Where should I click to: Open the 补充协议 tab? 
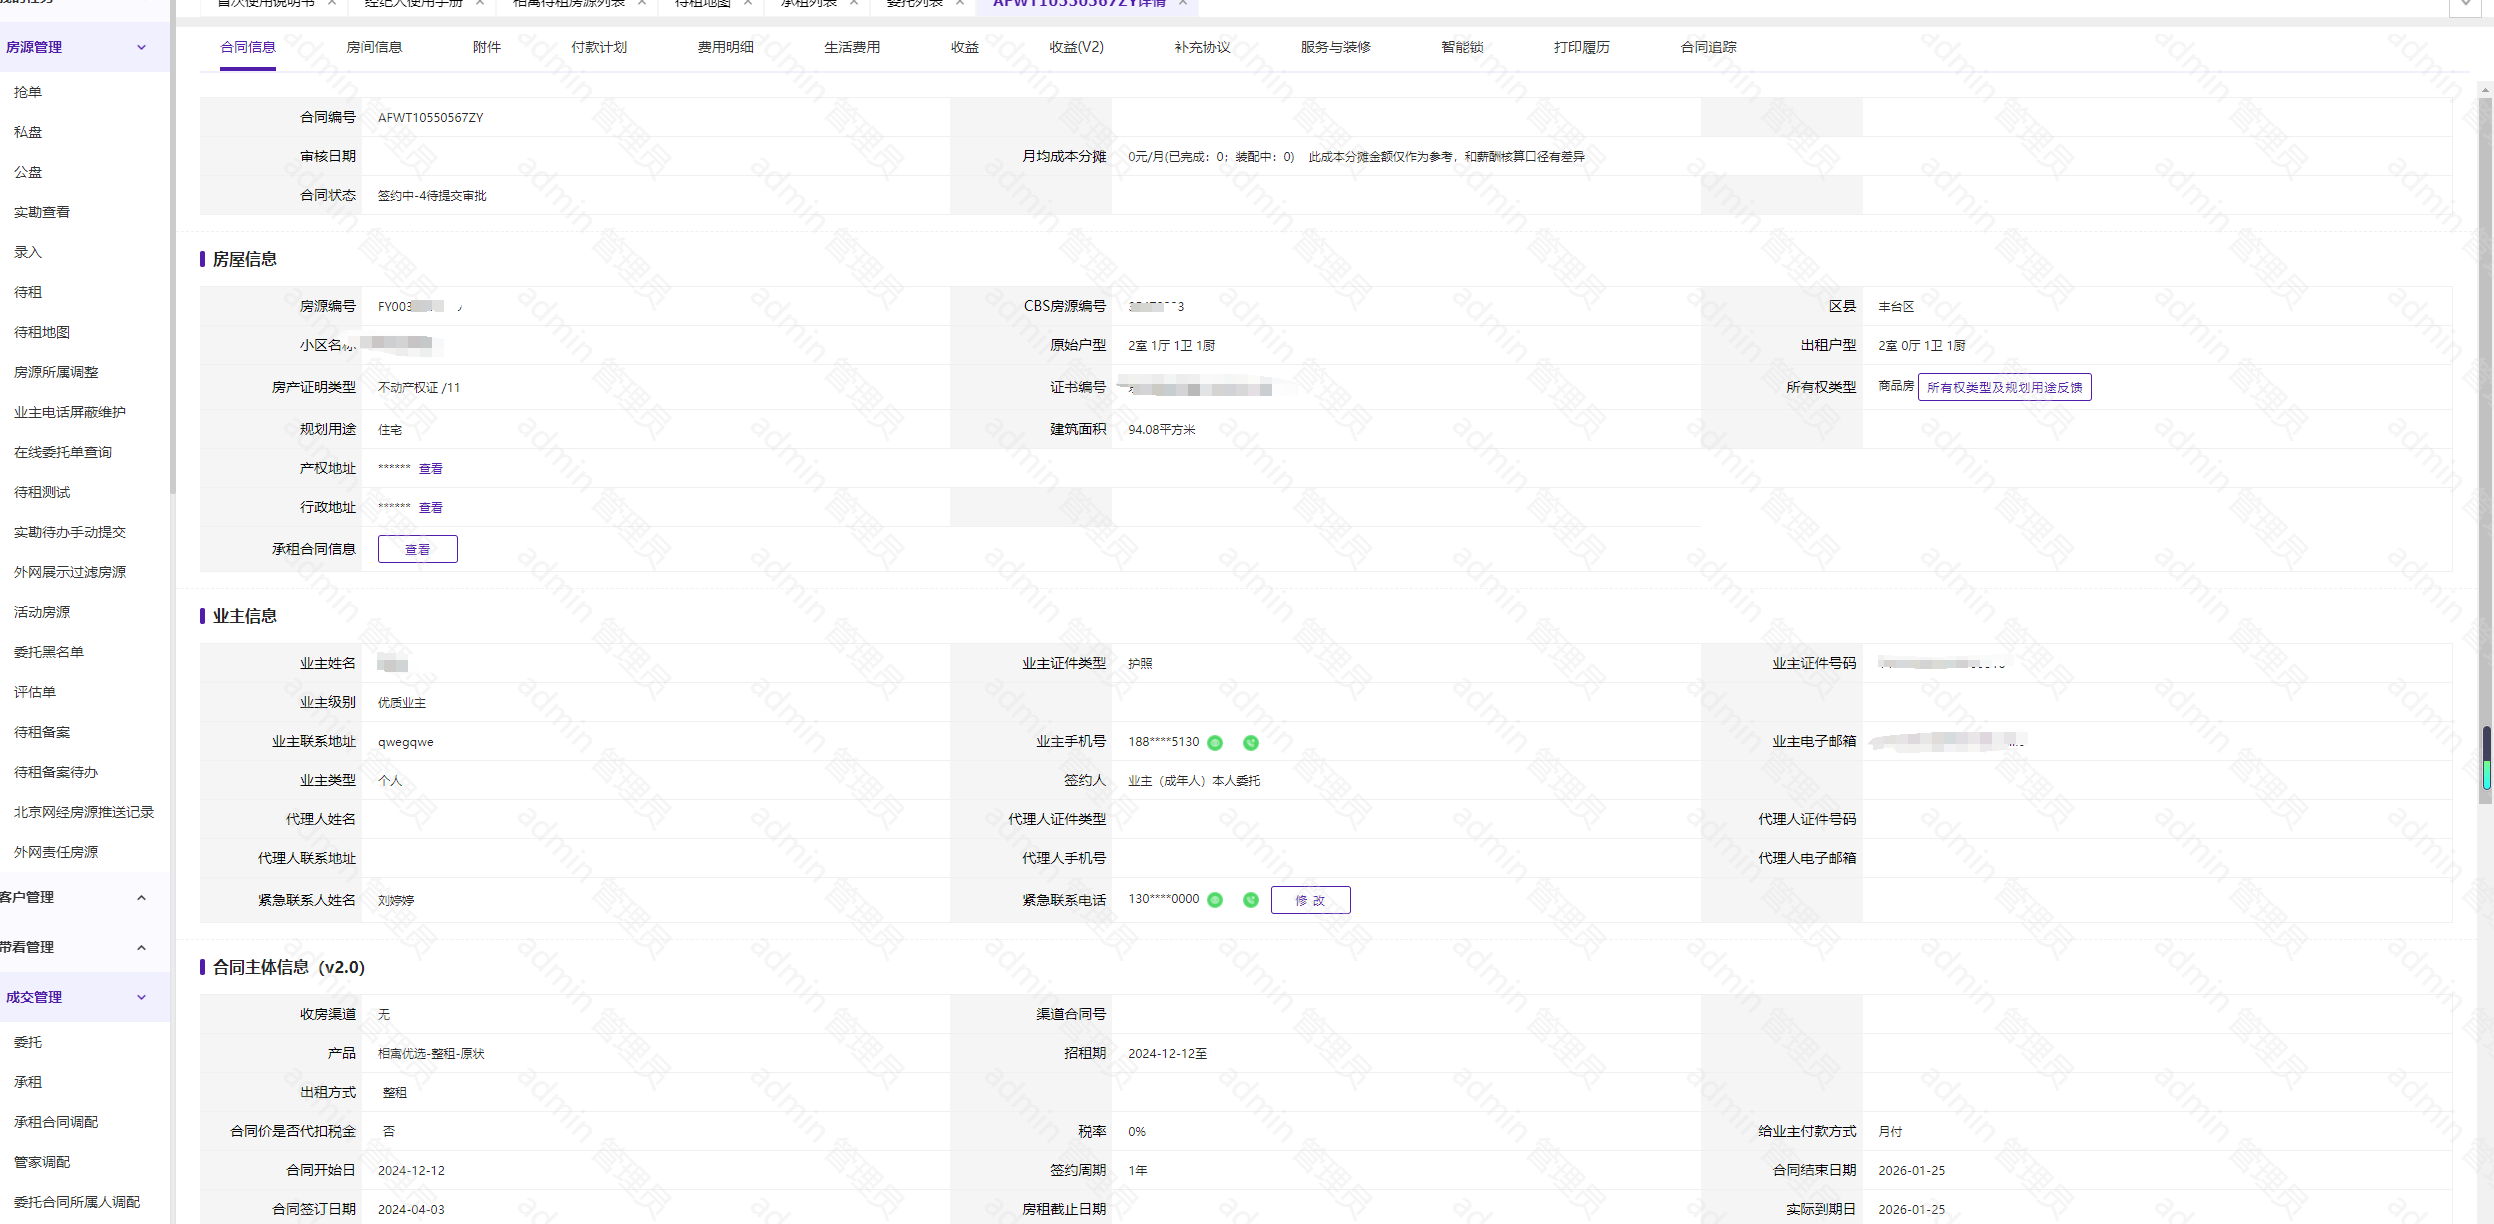(1203, 47)
